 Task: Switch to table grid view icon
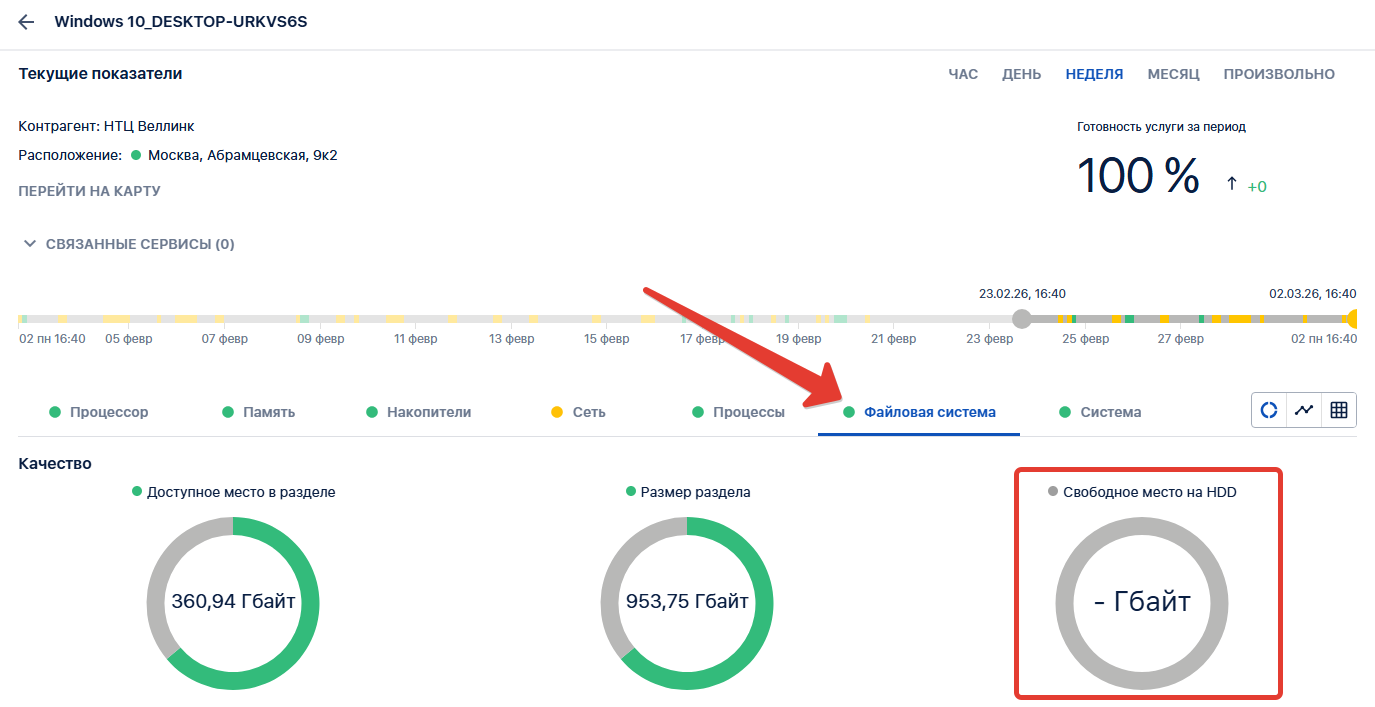point(1339,410)
